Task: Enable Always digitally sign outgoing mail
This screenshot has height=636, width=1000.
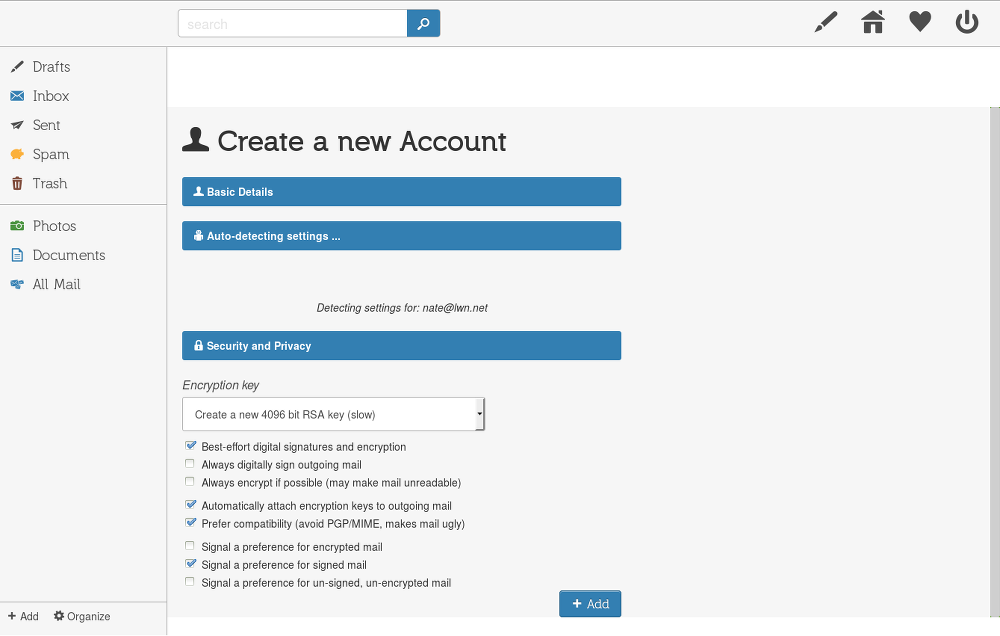Action: [190, 464]
